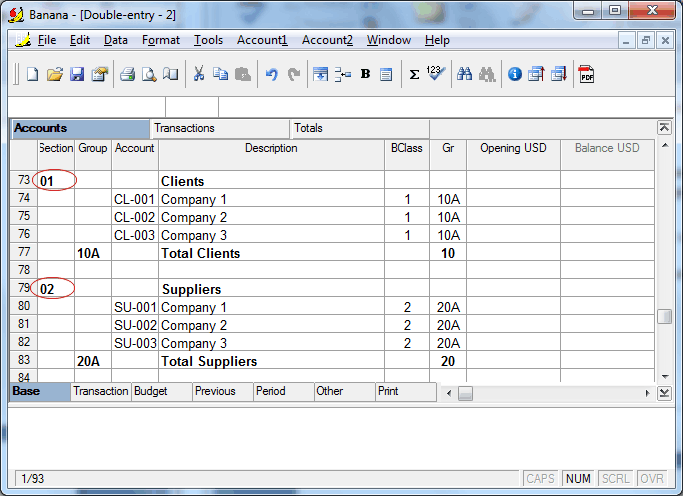Viewport: 683px width, 496px height.
Task: Select the Suppliers section title cell
Action: coord(271,289)
